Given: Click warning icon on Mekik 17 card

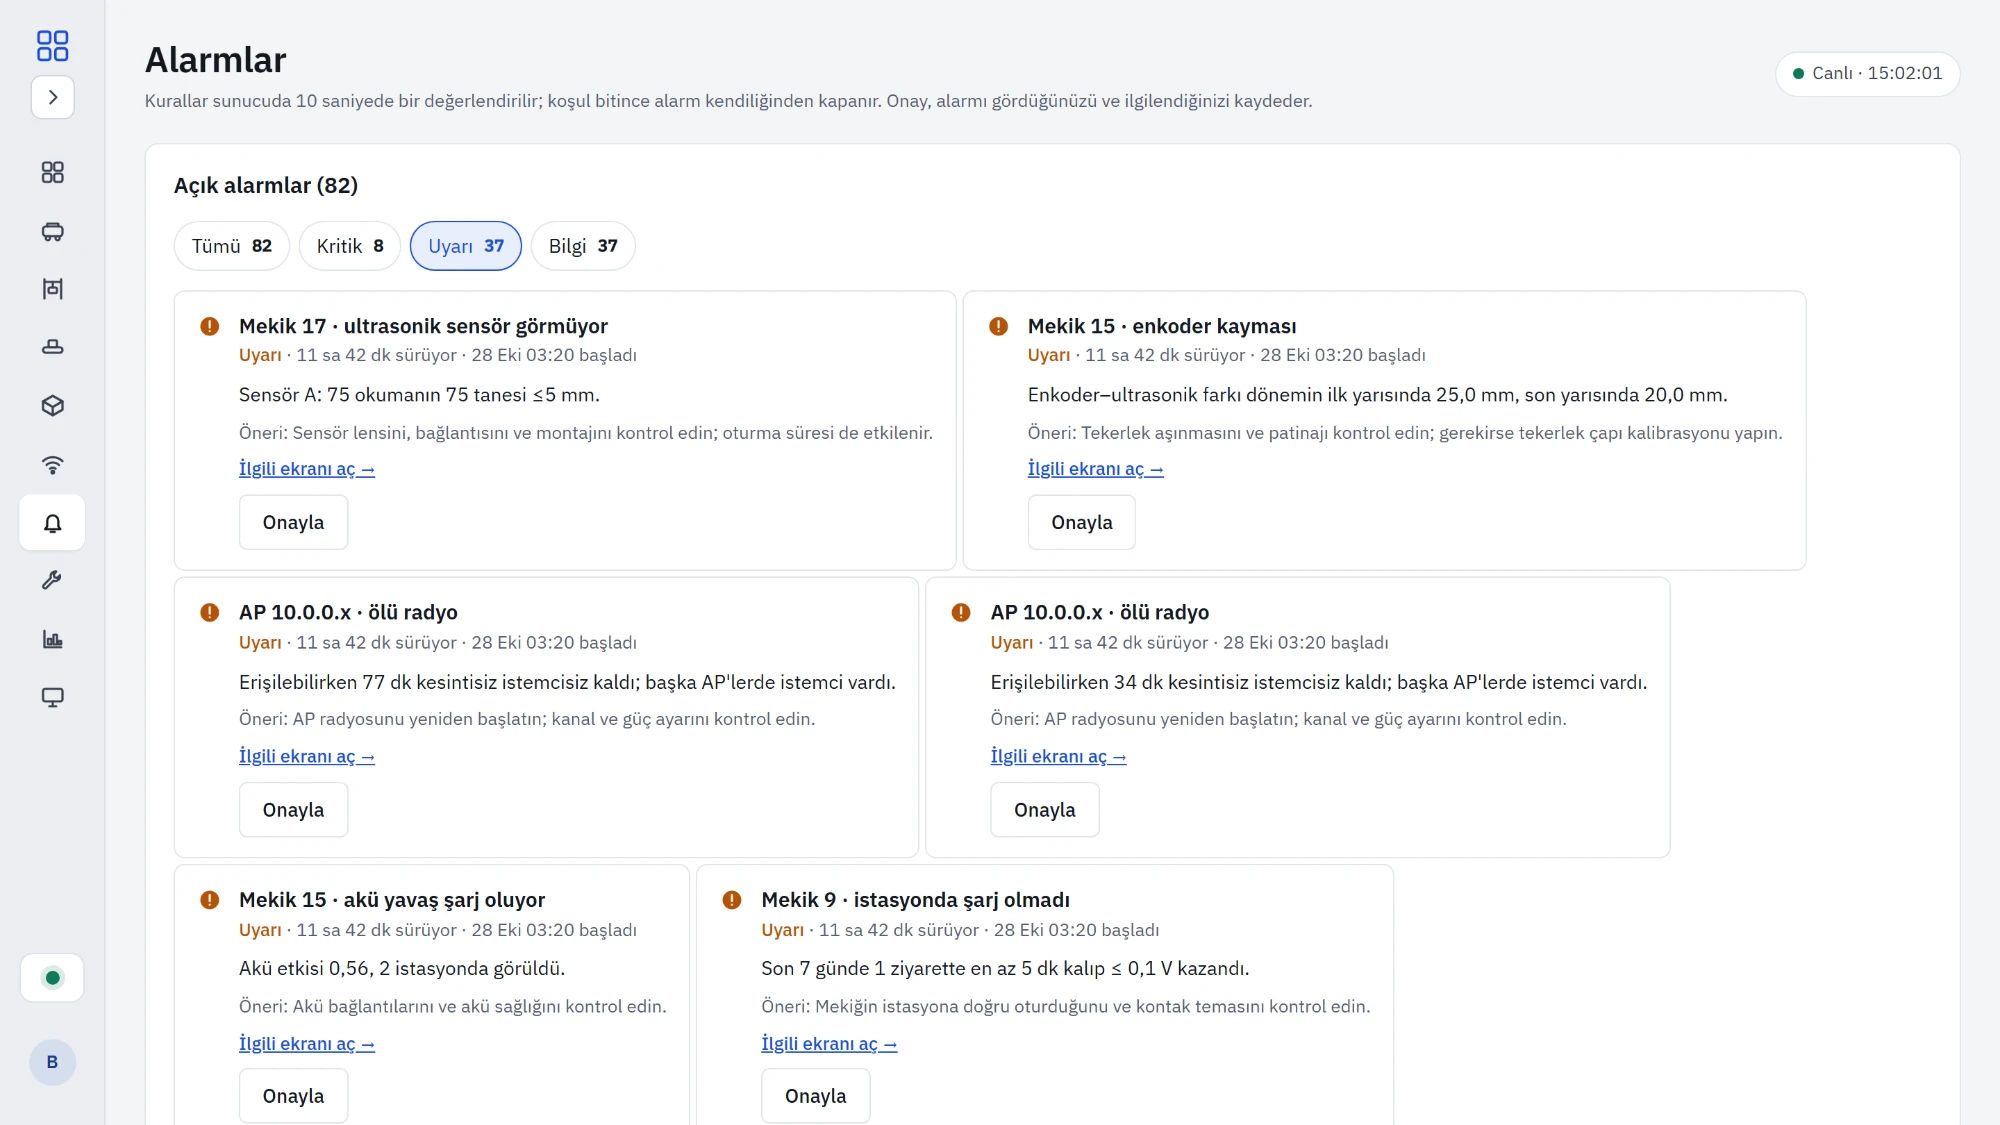Looking at the screenshot, I should [210, 326].
